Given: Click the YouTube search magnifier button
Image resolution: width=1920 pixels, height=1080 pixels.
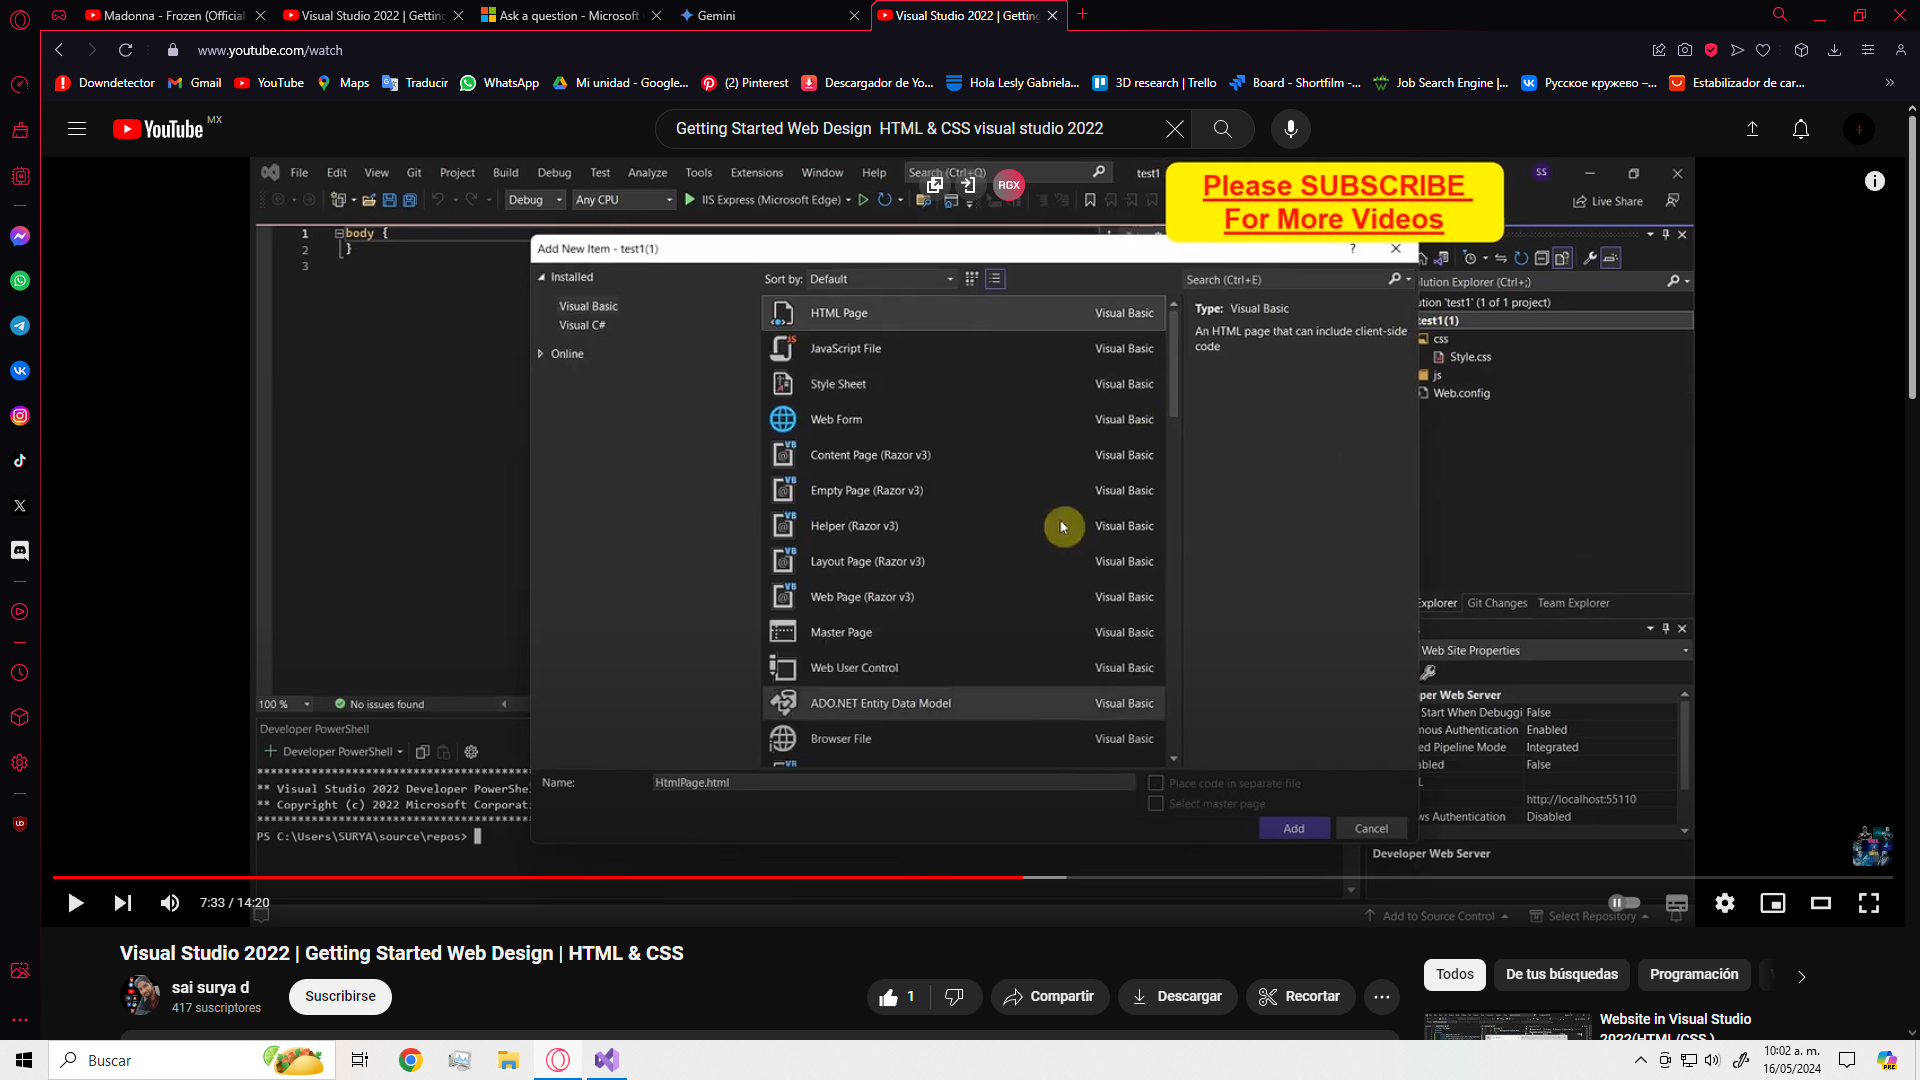Looking at the screenshot, I should tap(1222, 129).
